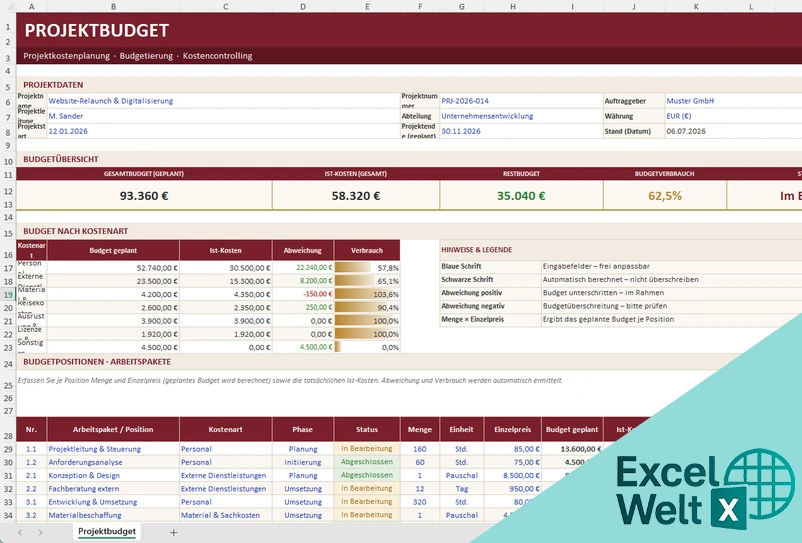Select column E header

(x=367, y=6)
